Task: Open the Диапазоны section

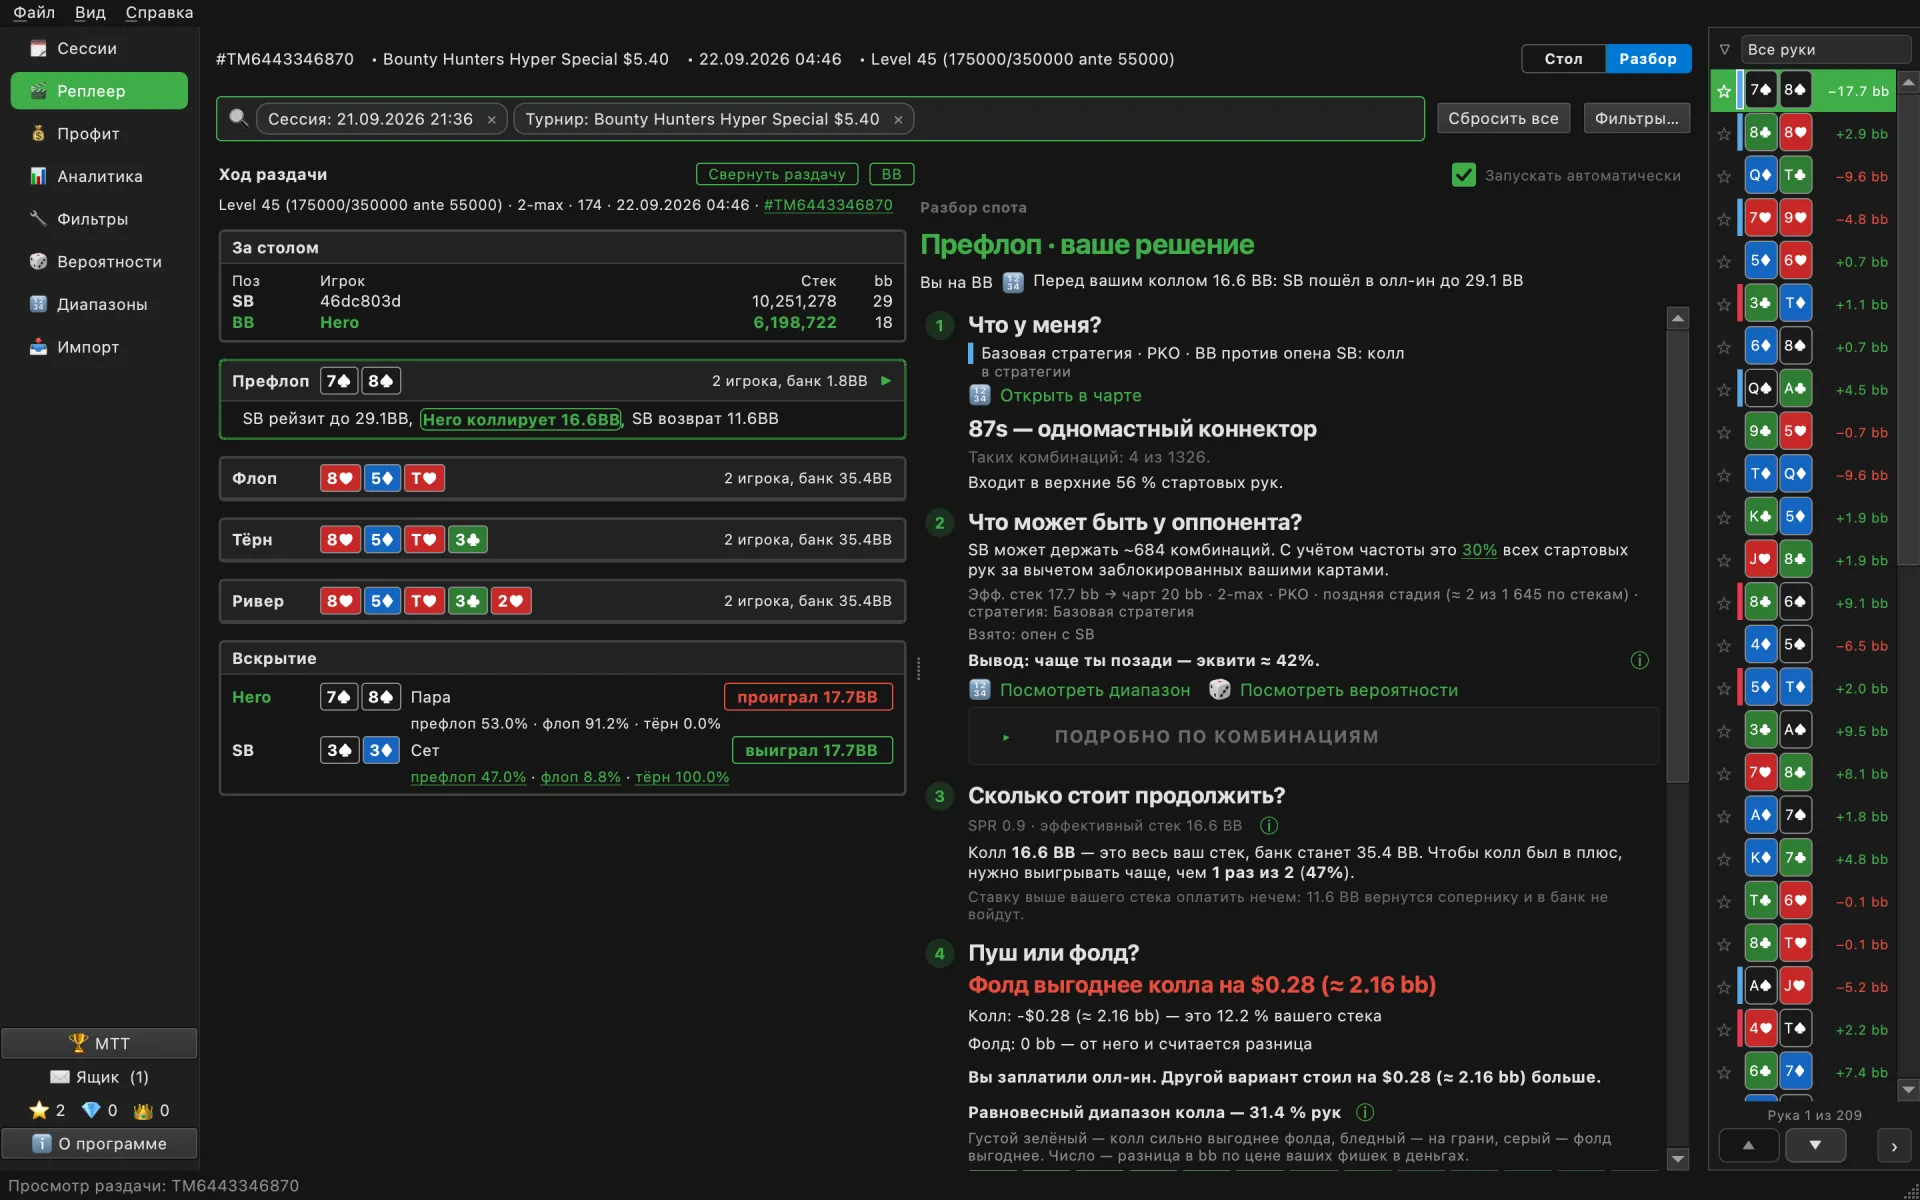Action: pyautogui.click(x=99, y=304)
